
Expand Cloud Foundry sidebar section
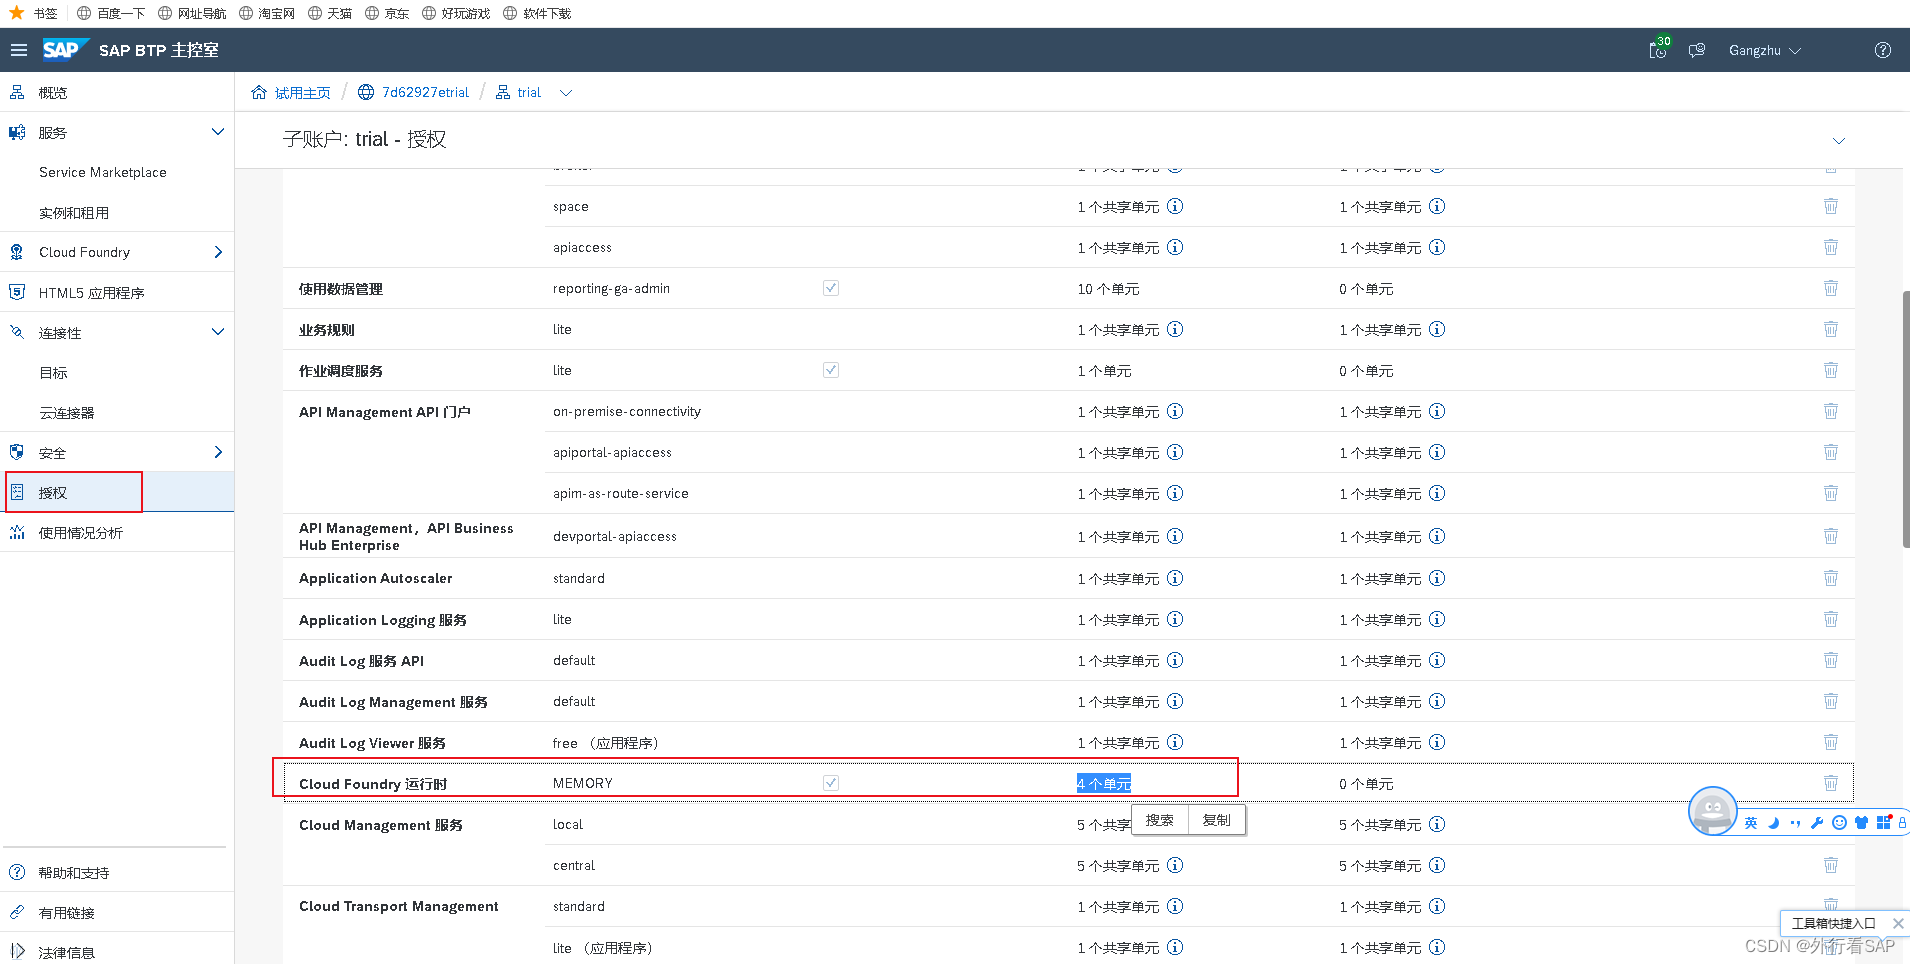218,252
